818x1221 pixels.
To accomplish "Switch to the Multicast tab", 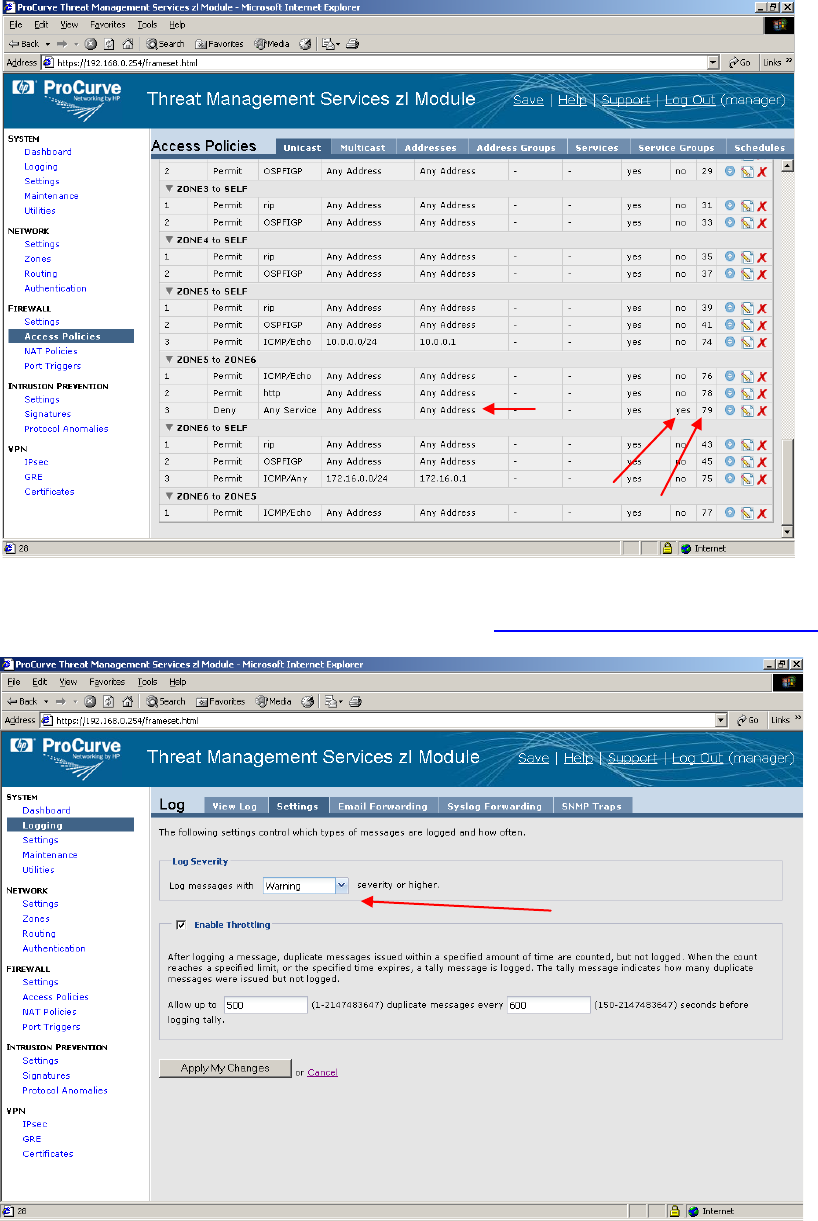I will 363,148.
